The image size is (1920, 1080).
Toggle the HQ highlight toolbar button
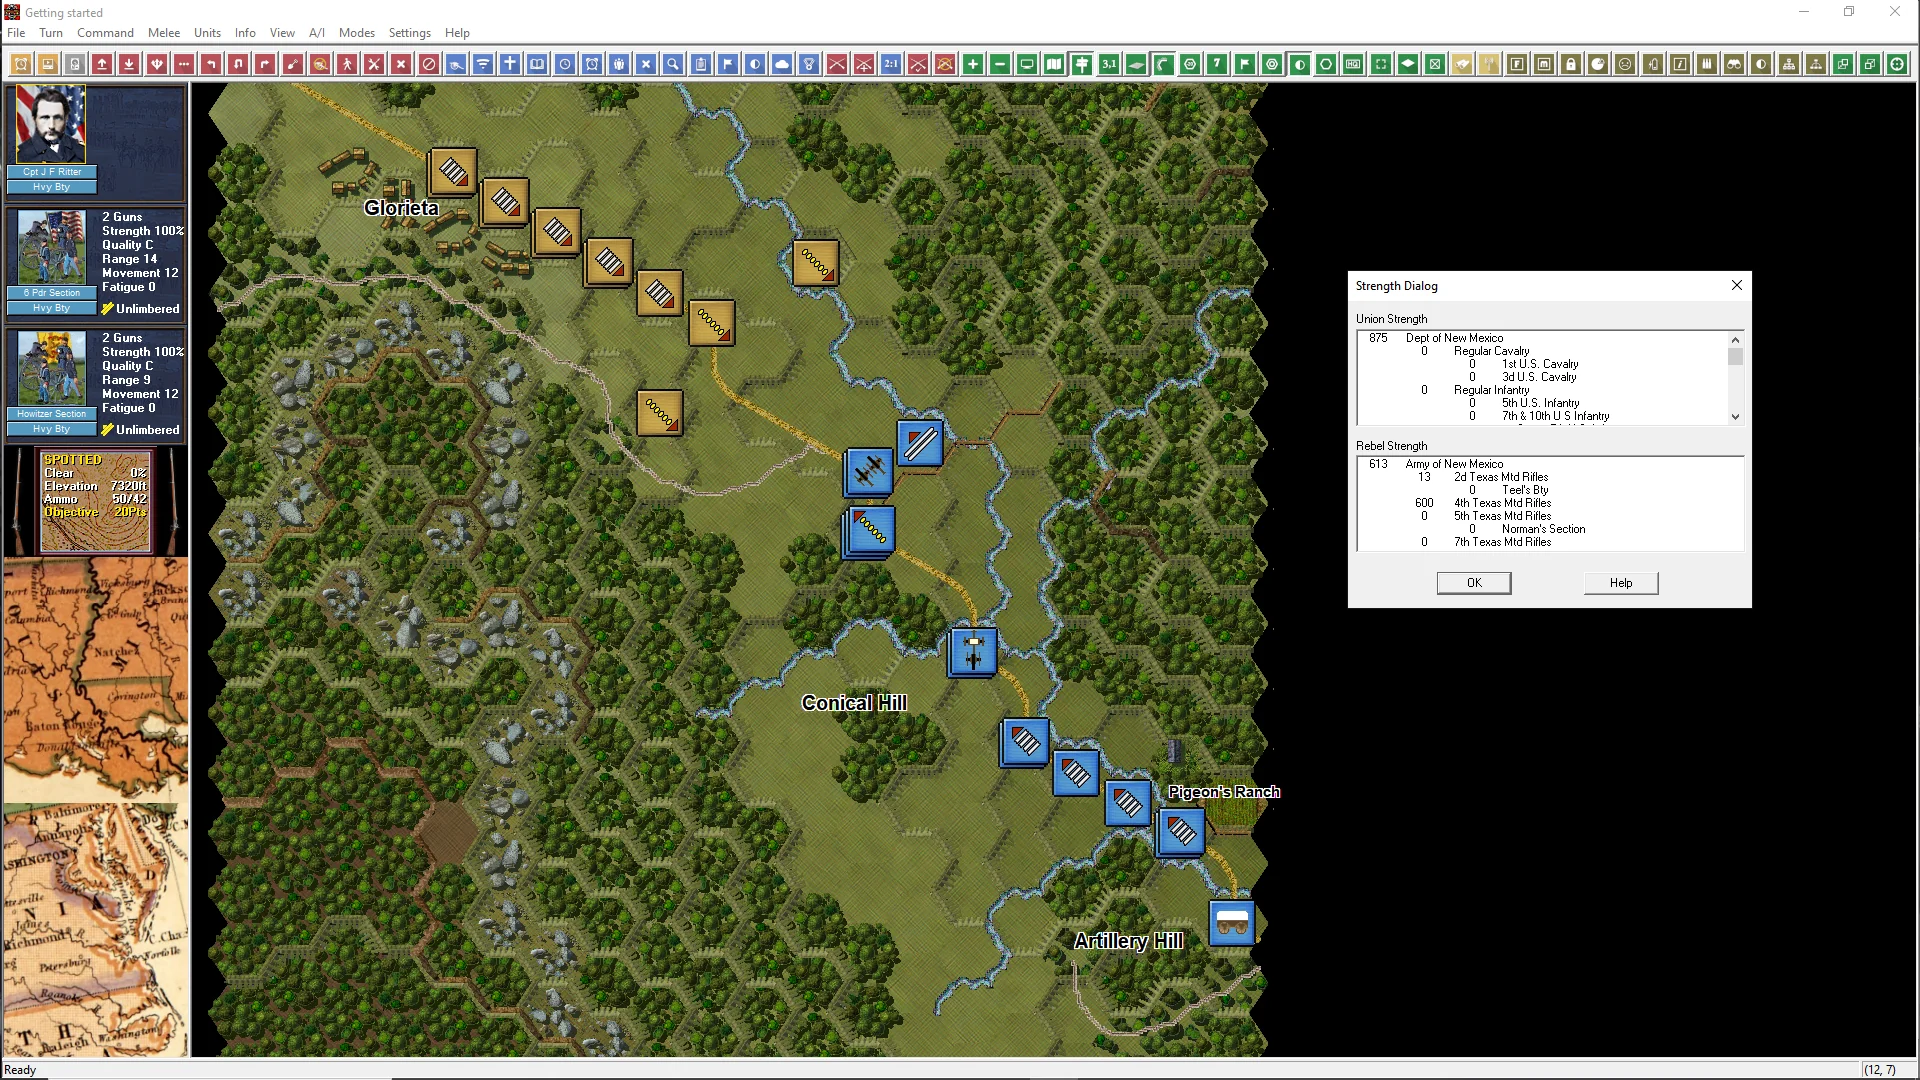pyautogui.click(x=1353, y=64)
